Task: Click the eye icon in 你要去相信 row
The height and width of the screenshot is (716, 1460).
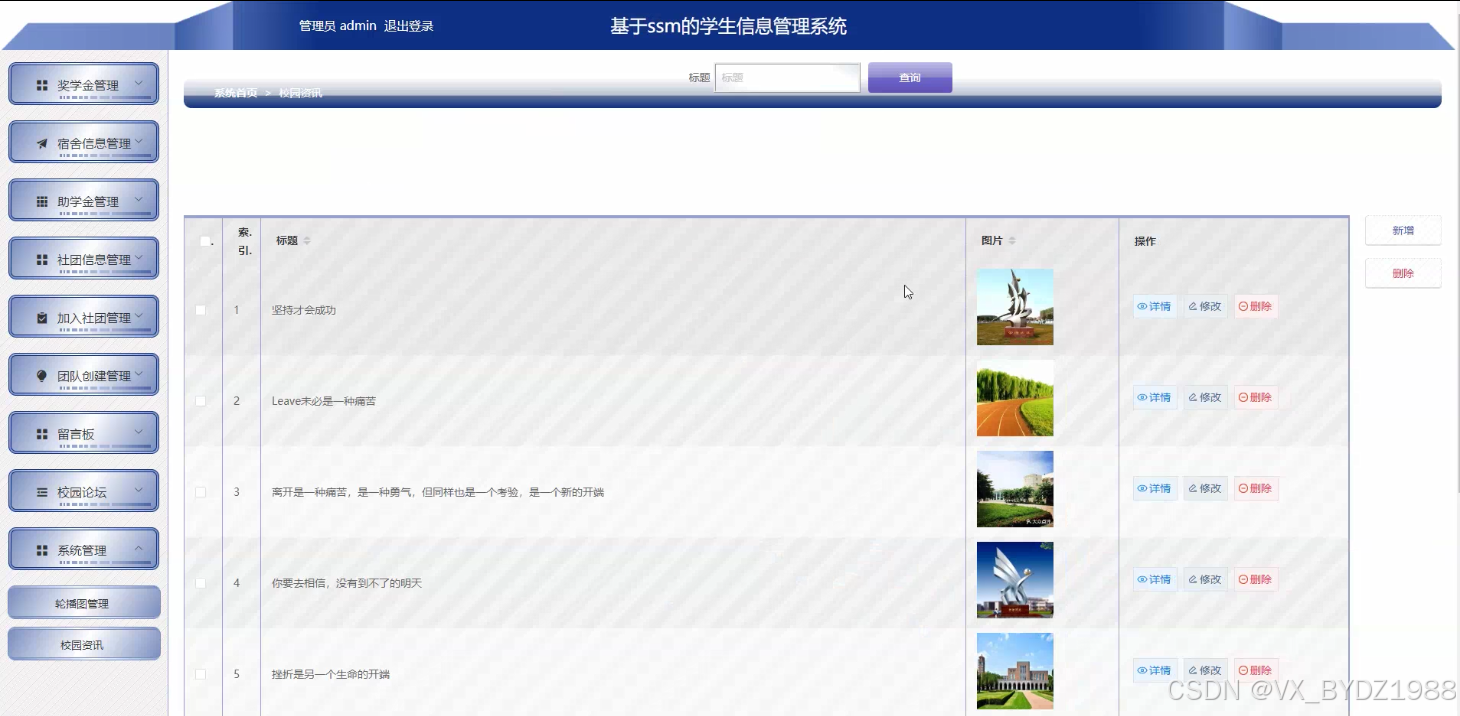Action: 1142,580
